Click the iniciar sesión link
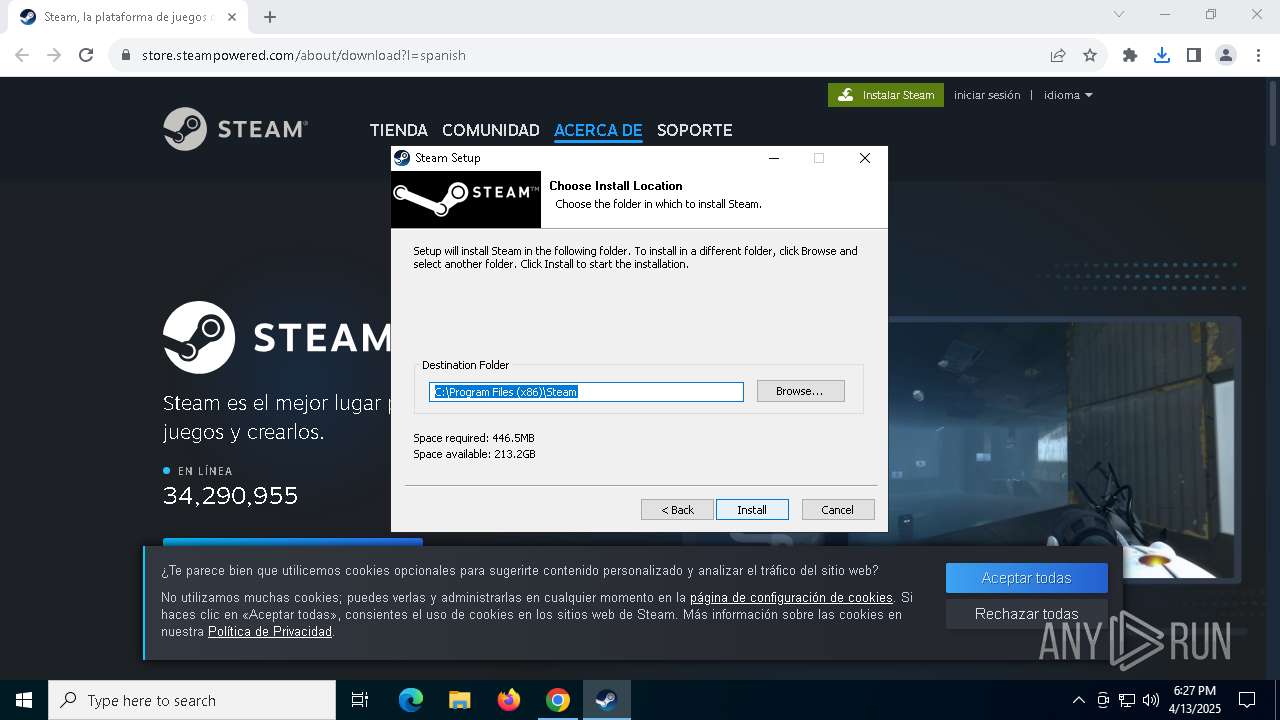 (x=987, y=95)
